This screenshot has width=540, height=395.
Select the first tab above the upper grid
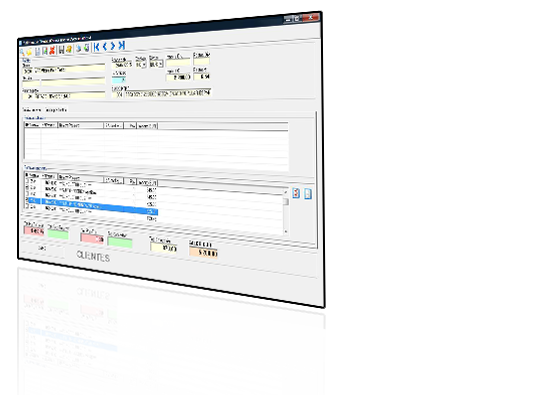tap(32, 110)
